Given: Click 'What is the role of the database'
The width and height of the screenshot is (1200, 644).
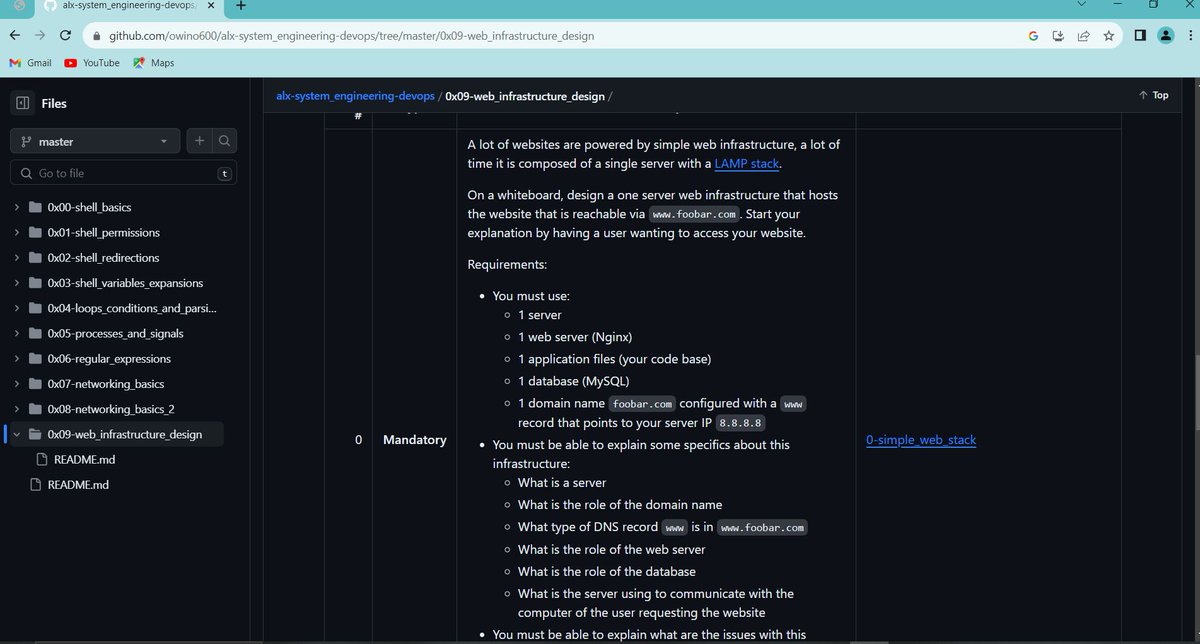Looking at the screenshot, I should click(x=607, y=571).
